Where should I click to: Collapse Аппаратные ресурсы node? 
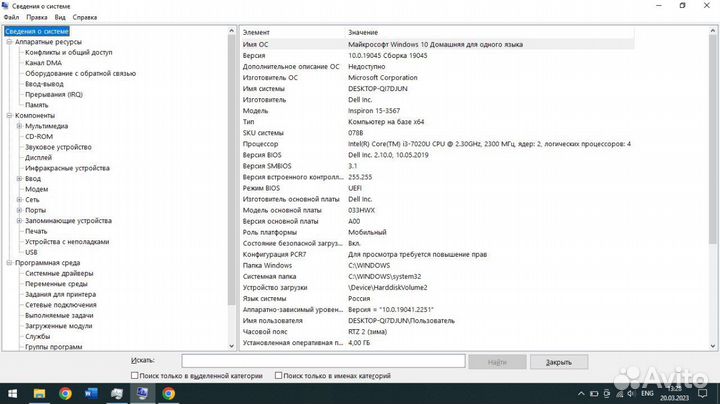tap(9, 42)
